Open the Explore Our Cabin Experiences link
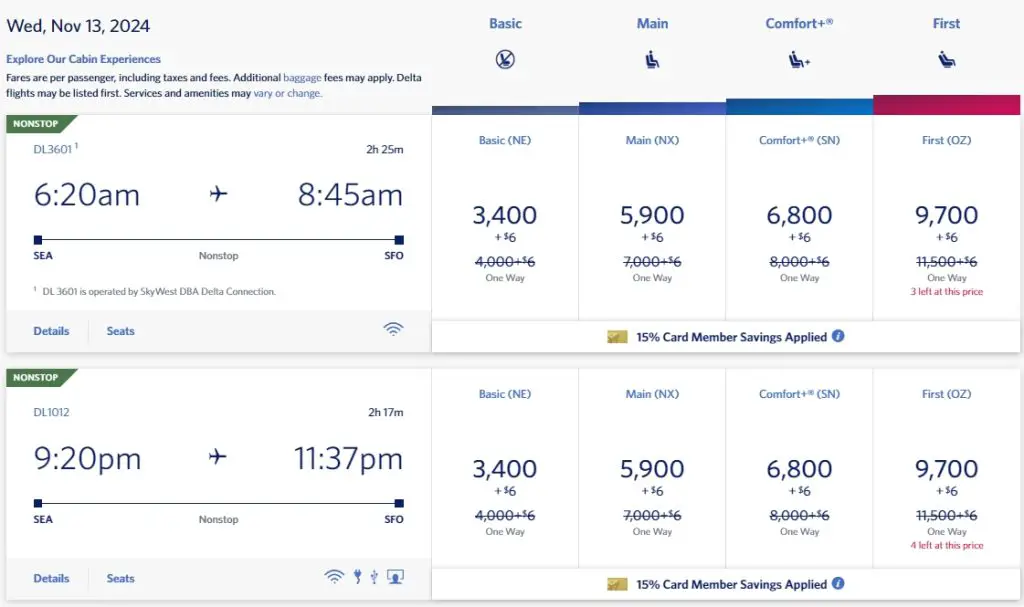This screenshot has height=607, width=1024. [x=83, y=59]
